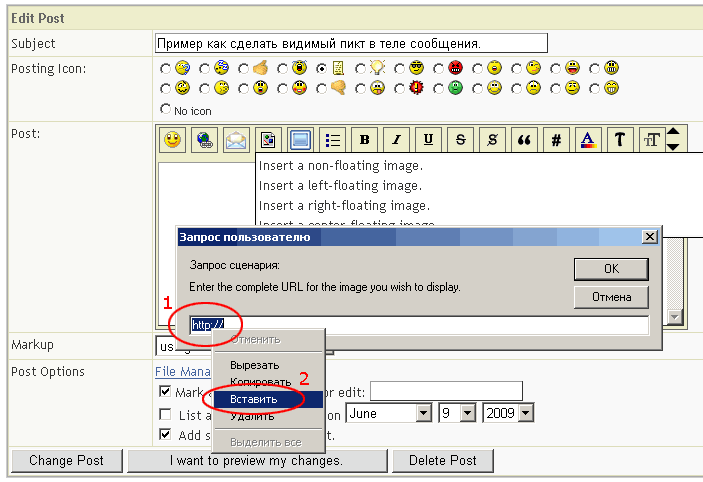Click the image URL input field
703x482 pixels.
[419, 325]
